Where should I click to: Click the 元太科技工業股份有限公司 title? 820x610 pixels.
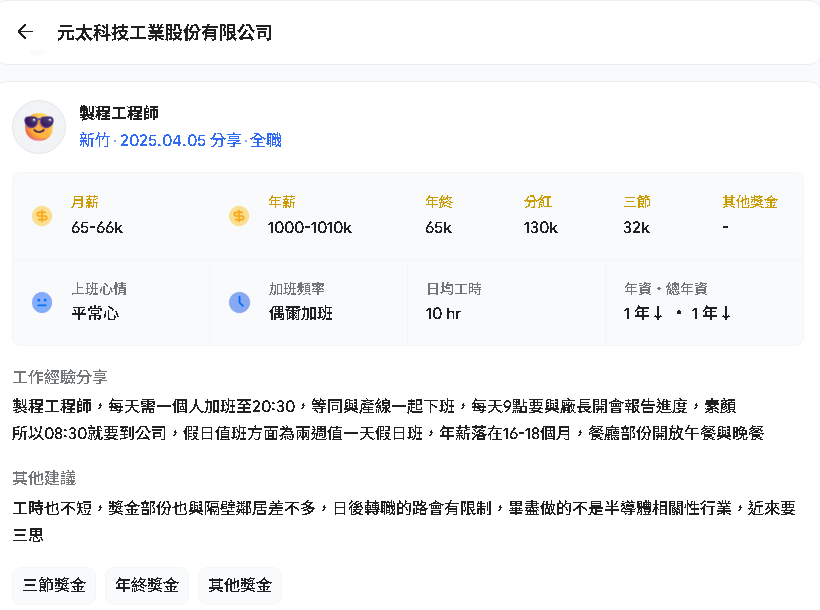[x=165, y=32]
